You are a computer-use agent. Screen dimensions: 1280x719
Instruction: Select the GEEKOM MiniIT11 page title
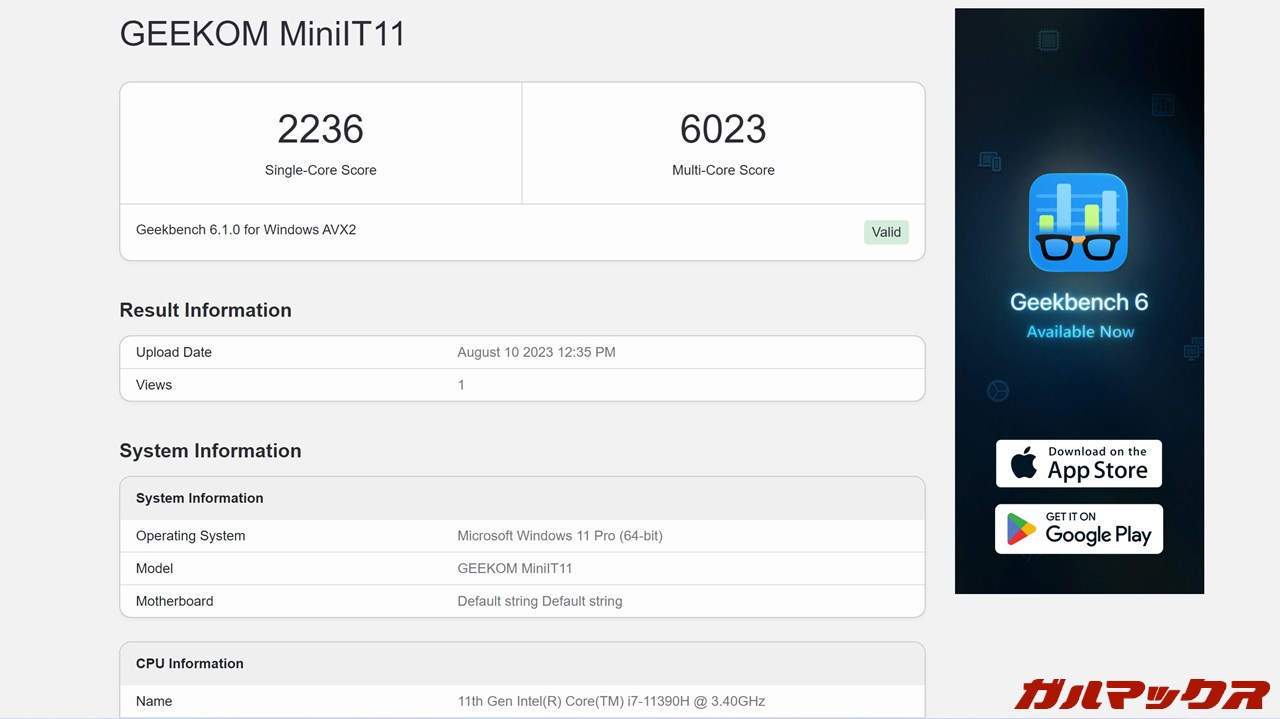click(x=262, y=33)
